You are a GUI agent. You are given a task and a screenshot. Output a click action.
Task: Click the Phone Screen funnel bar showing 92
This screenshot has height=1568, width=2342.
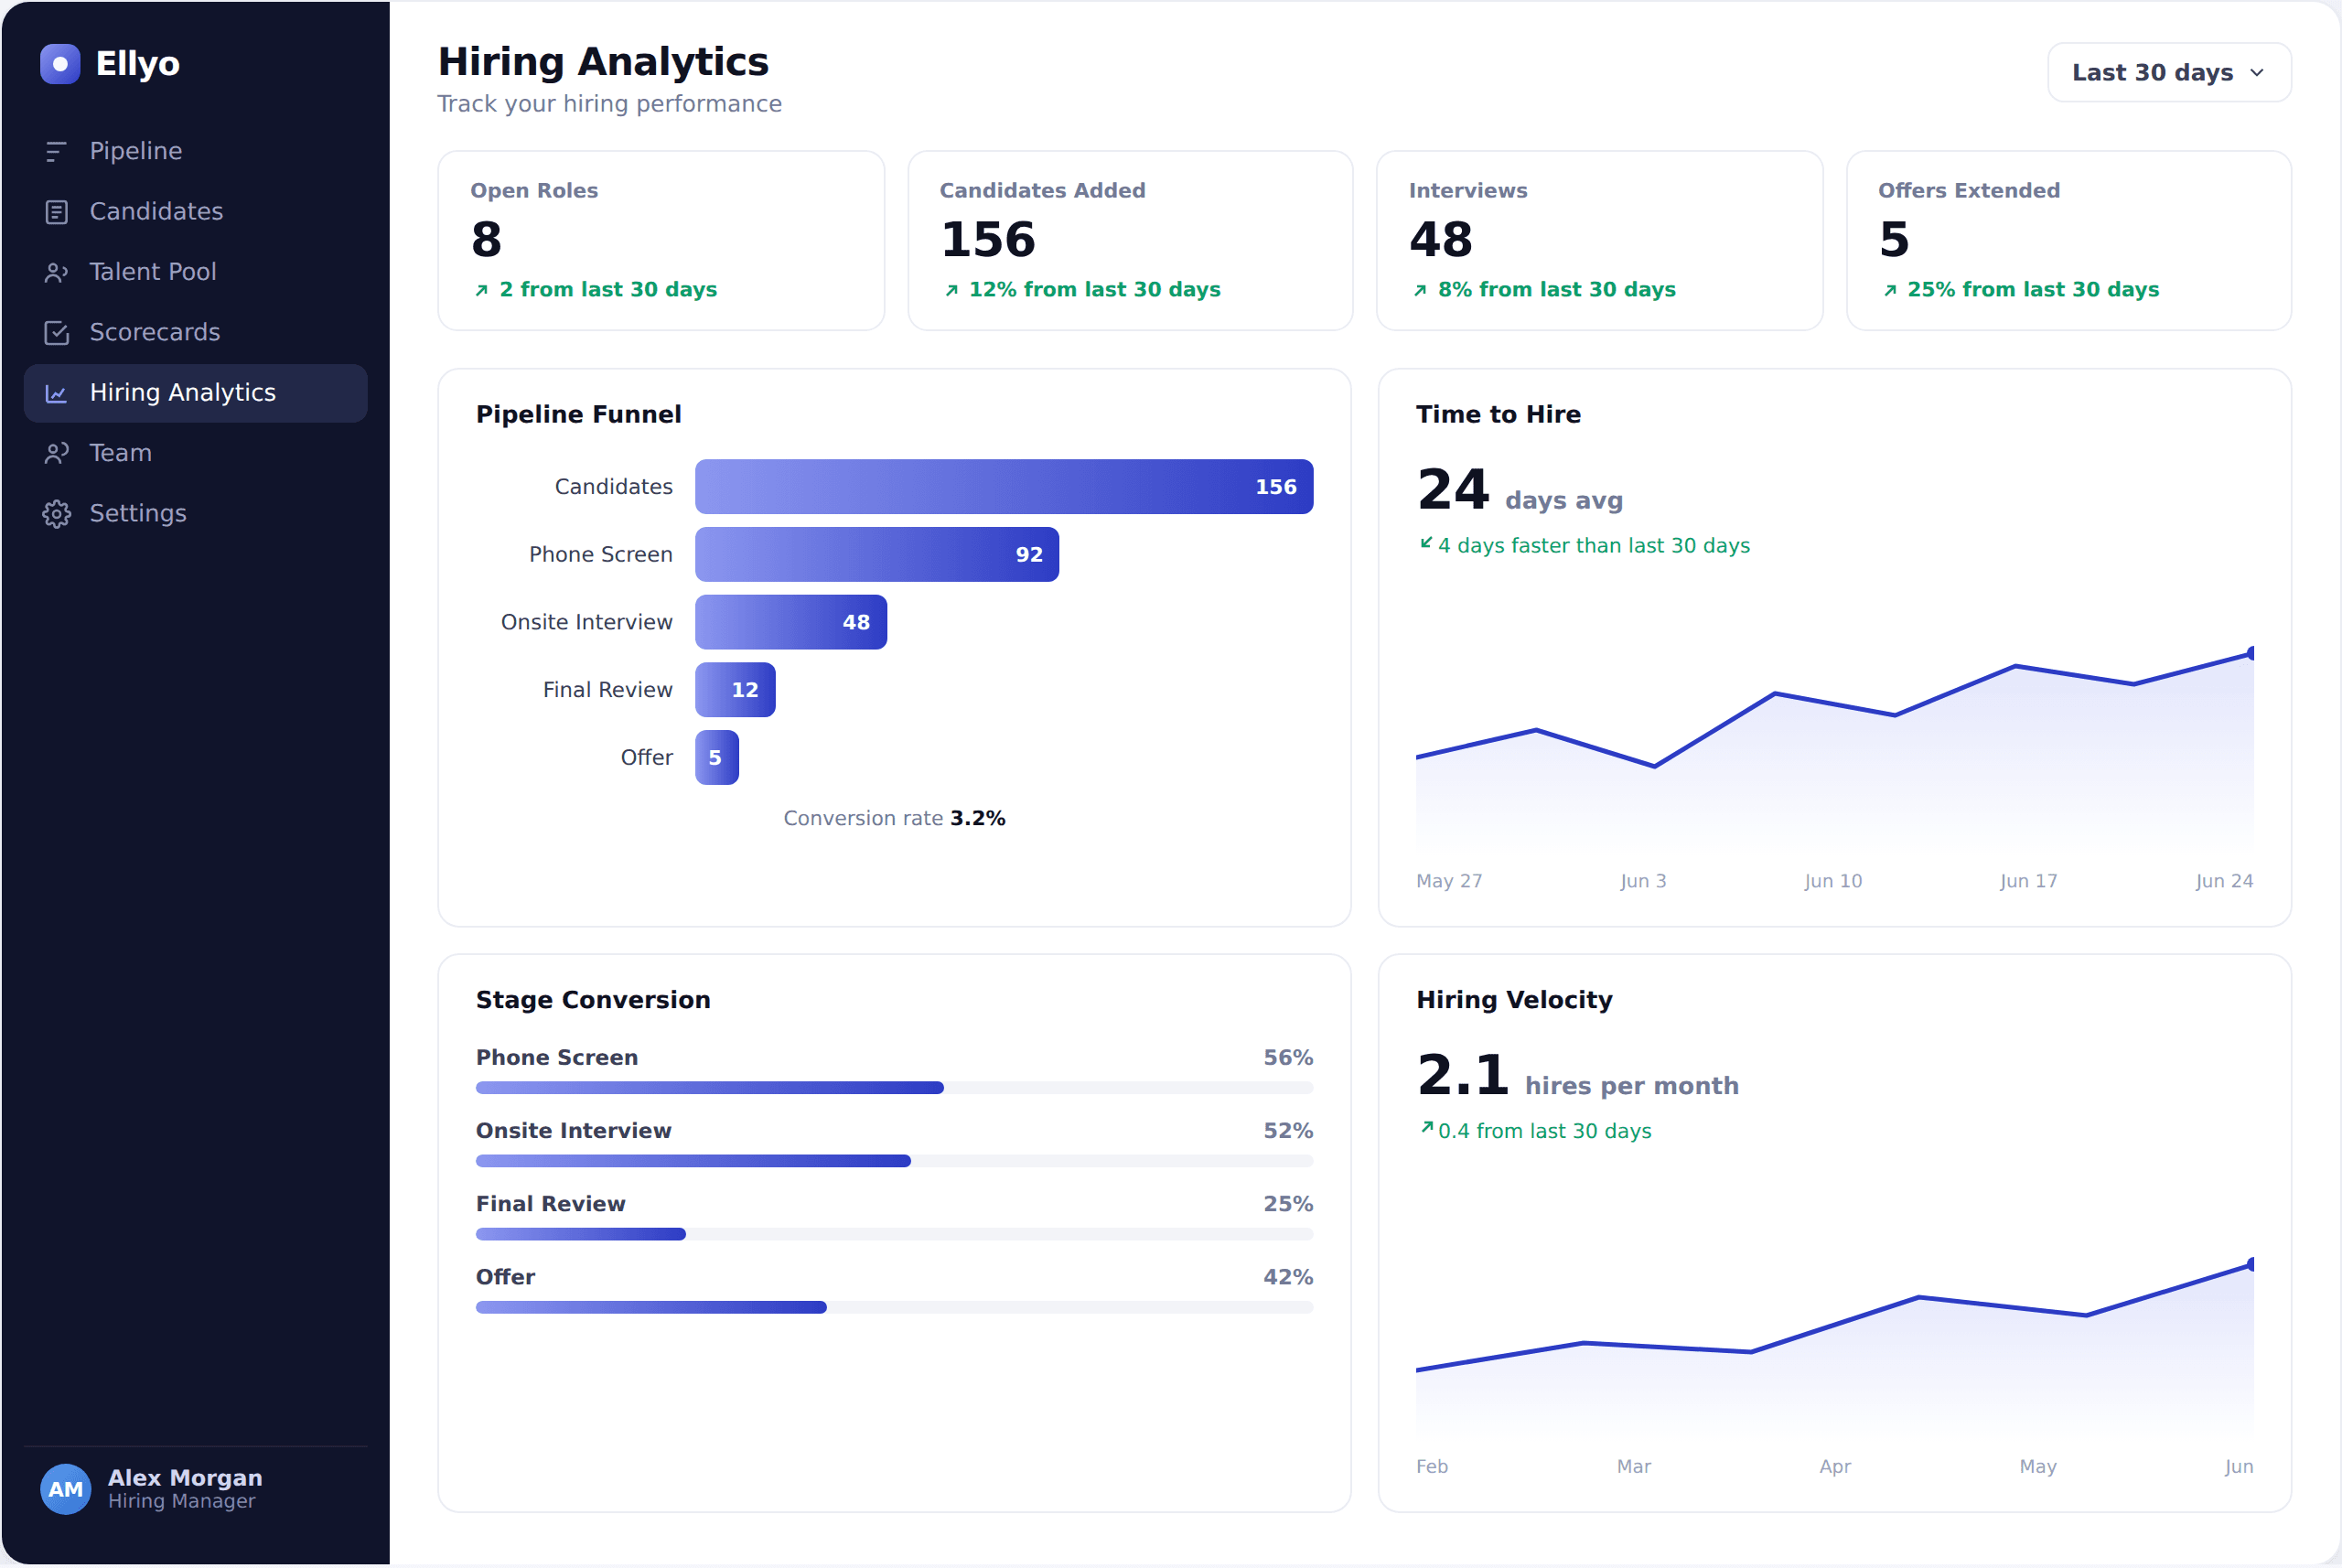coord(877,555)
